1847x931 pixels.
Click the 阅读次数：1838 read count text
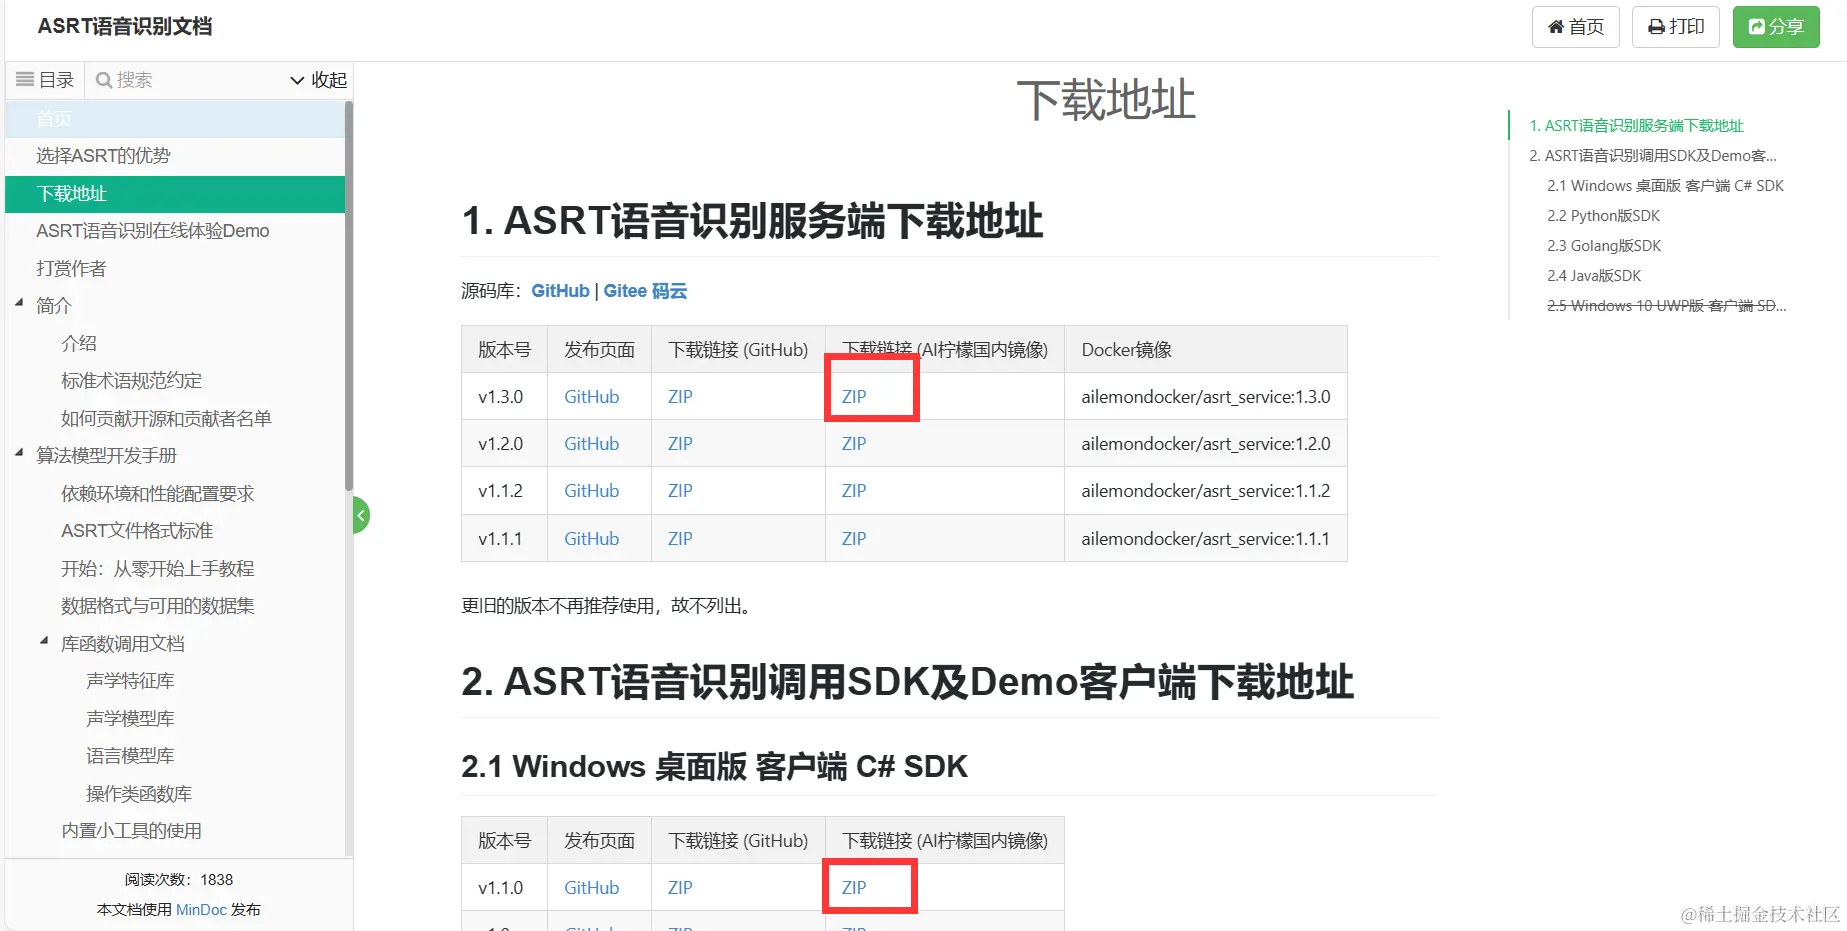pos(179,880)
